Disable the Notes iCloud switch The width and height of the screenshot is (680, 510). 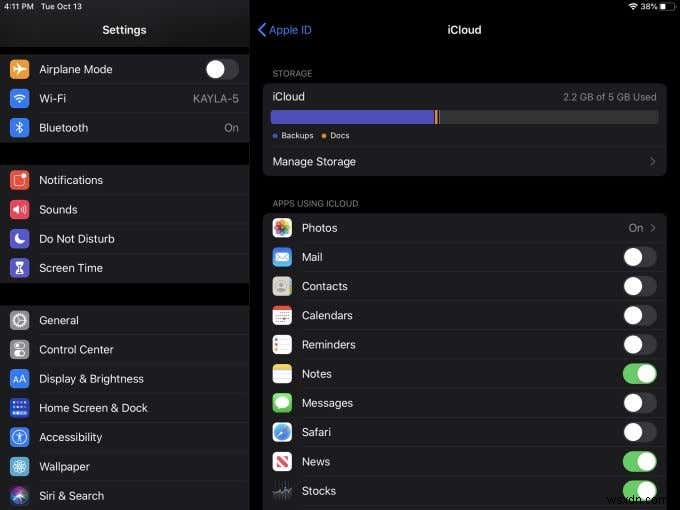(x=640, y=374)
